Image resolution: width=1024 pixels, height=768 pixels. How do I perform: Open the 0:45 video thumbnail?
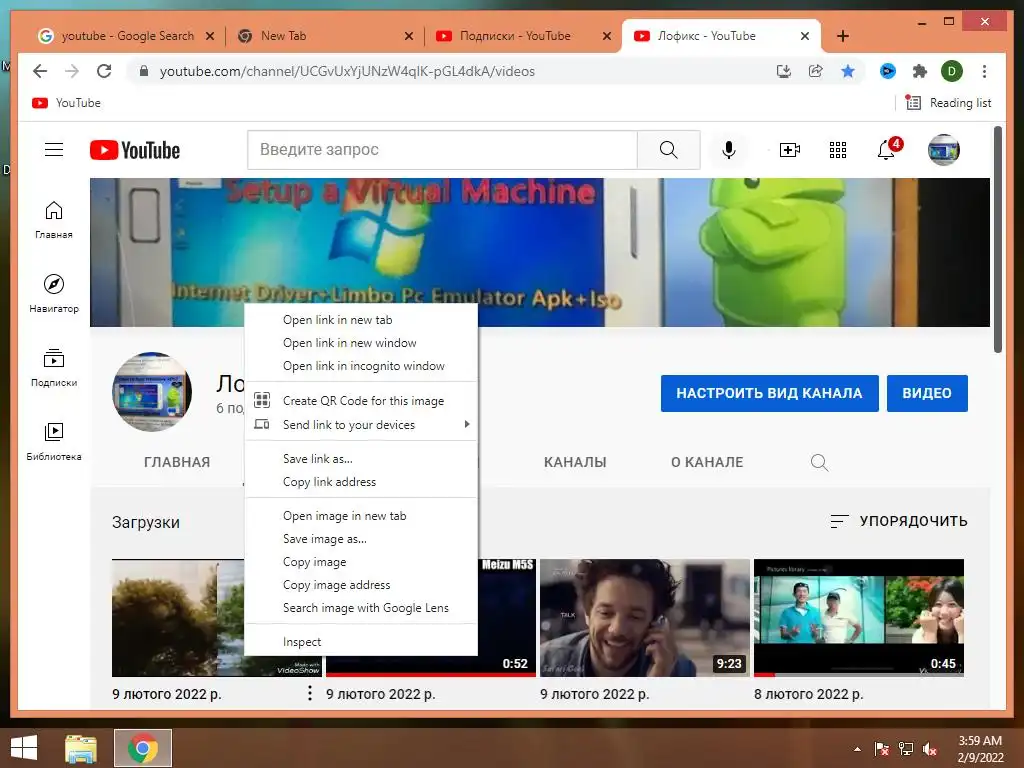859,617
